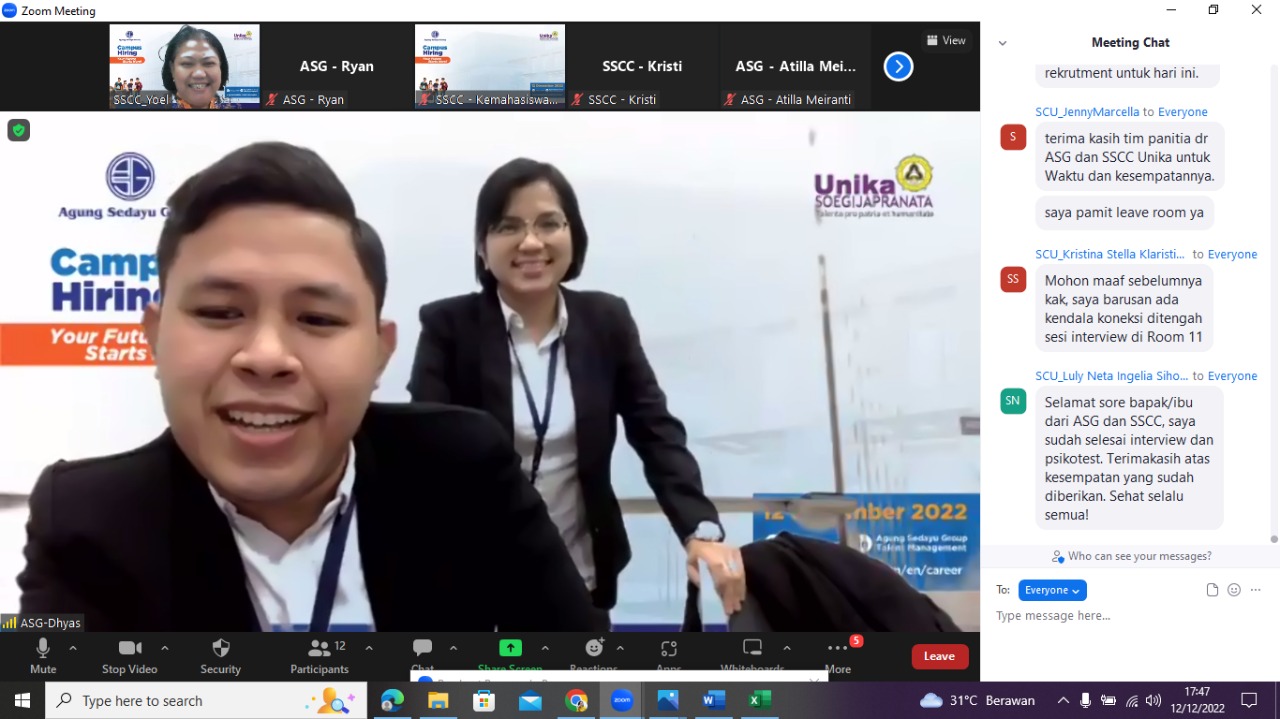Click SCU_Kristina Stella sender name
This screenshot has height=719, width=1280.
tap(1109, 254)
